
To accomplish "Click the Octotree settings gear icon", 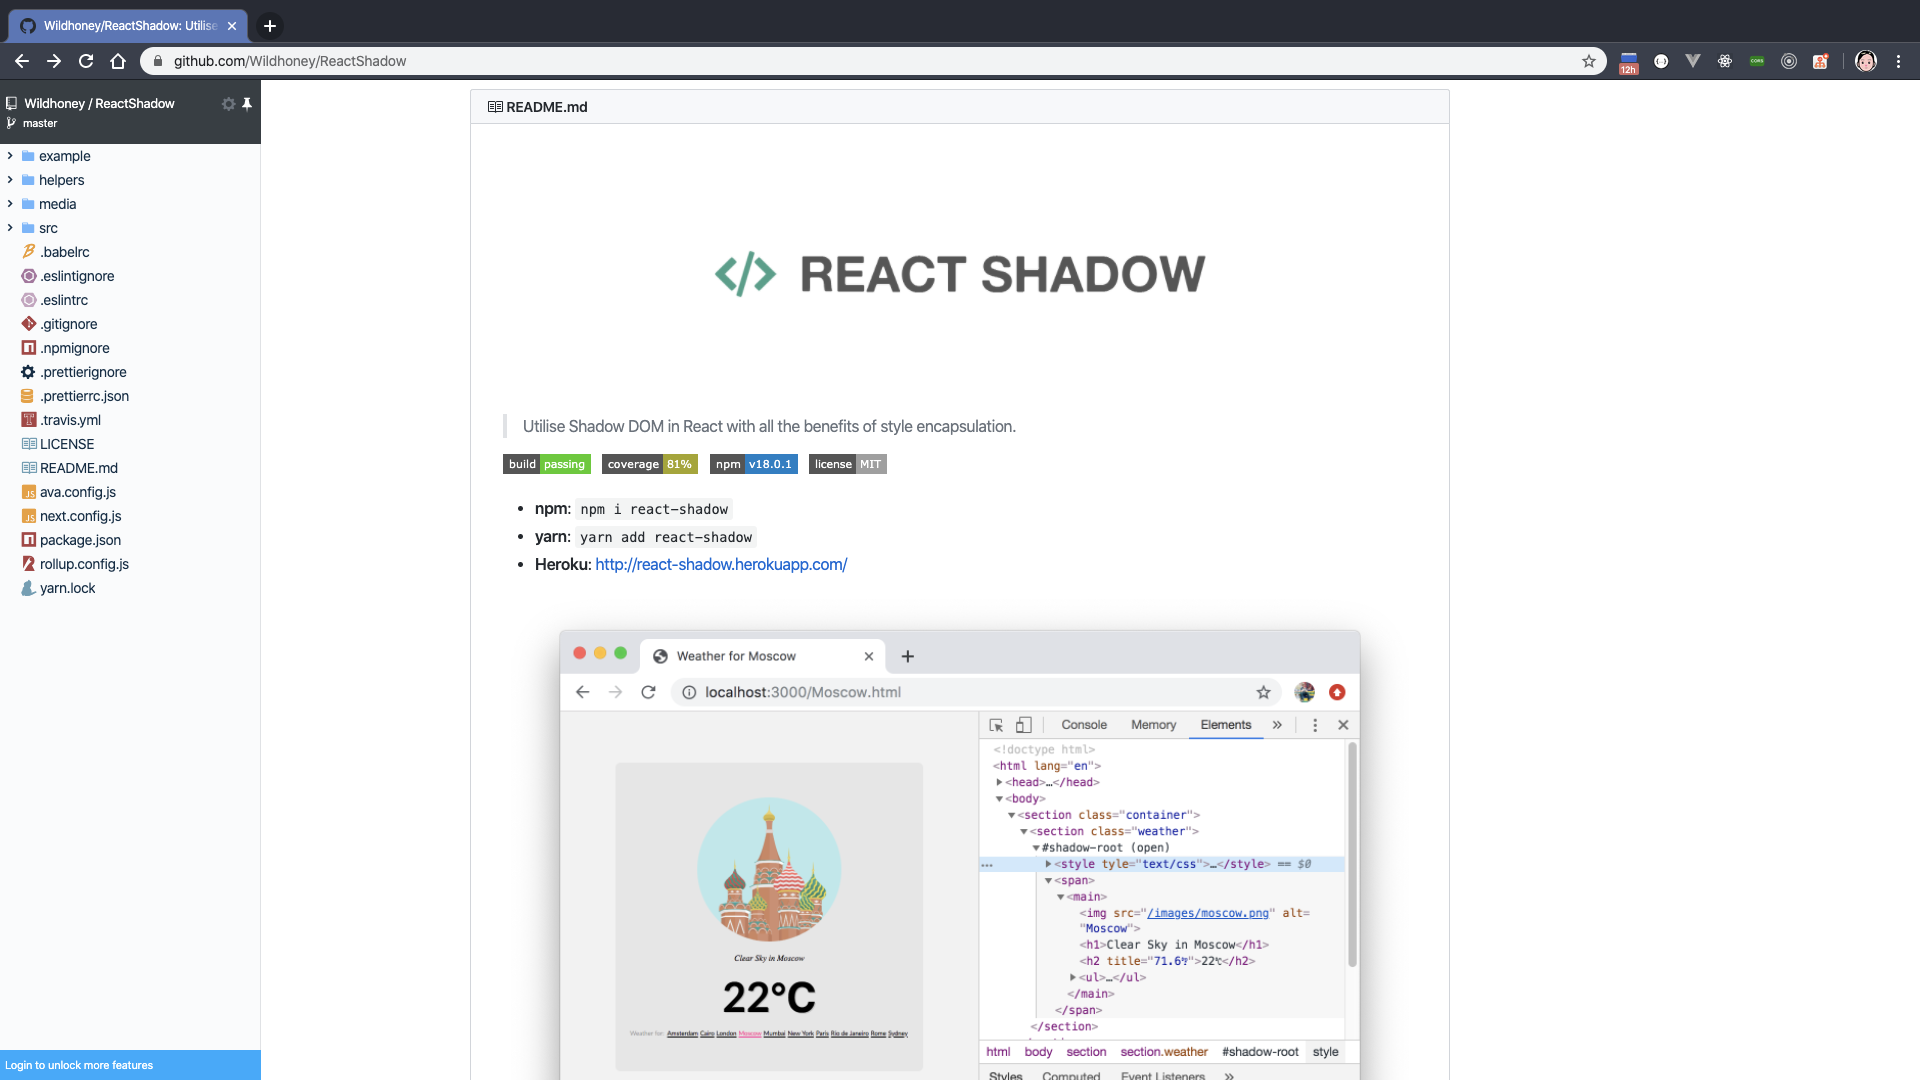I will pyautogui.click(x=228, y=104).
